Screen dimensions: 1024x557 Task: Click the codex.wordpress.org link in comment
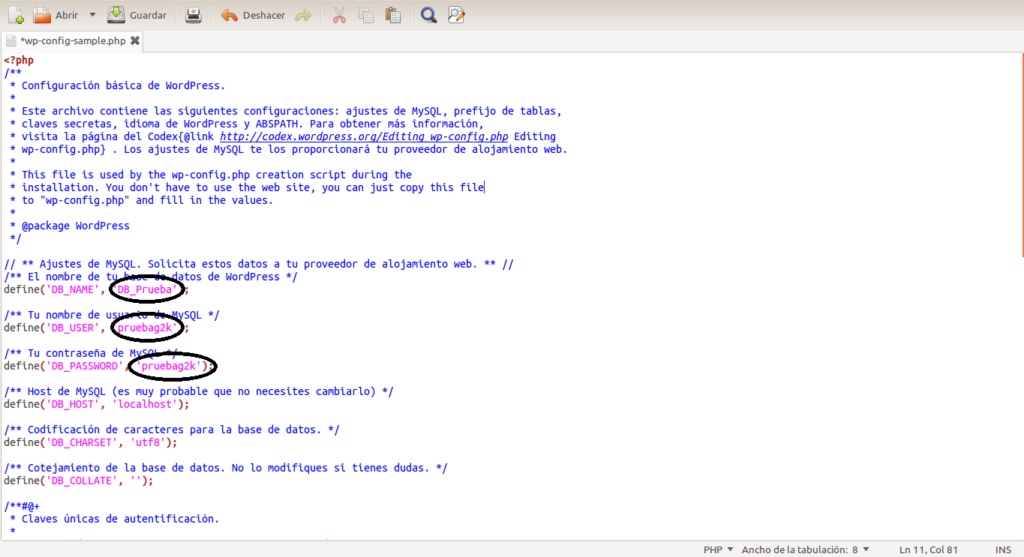click(x=364, y=136)
